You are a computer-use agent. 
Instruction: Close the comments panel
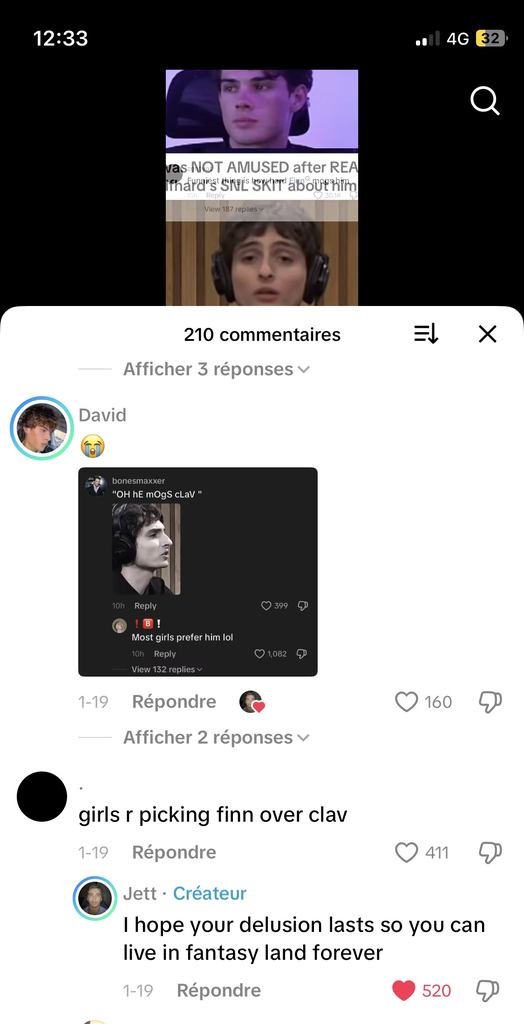[x=487, y=334]
